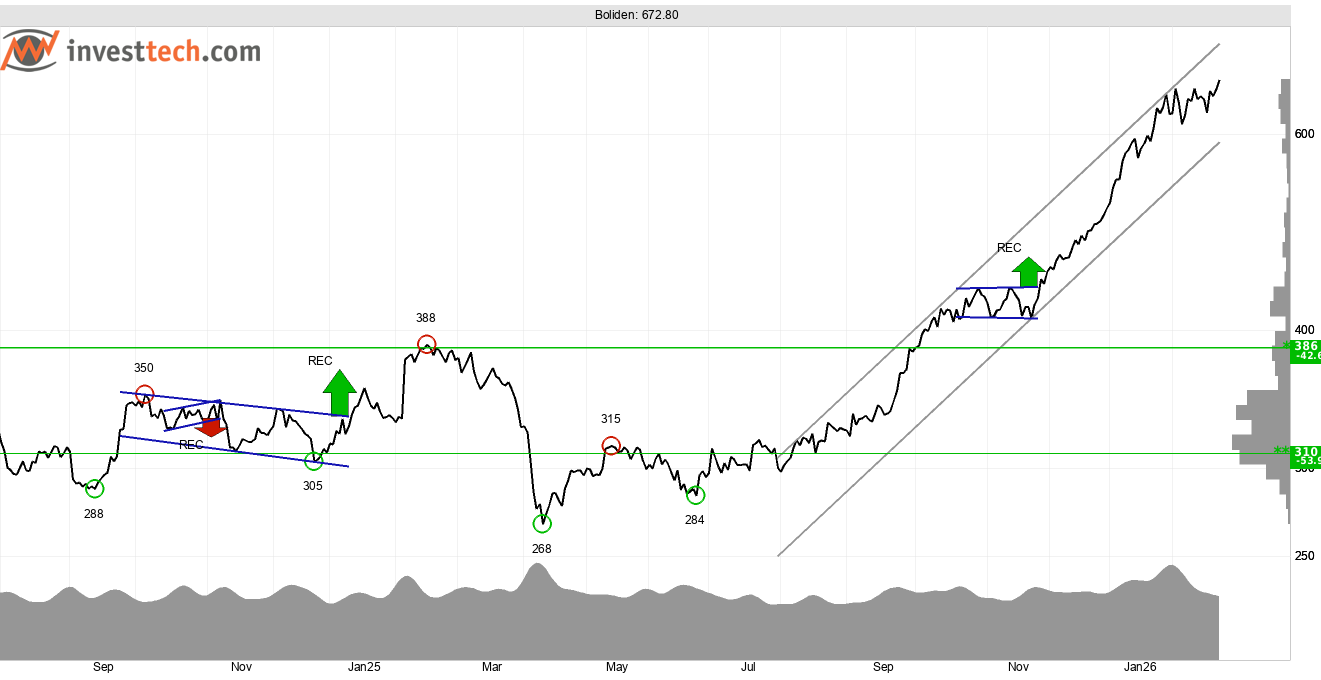
Task: Select the green circle at the 288 low
Action: click(x=94, y=488)
